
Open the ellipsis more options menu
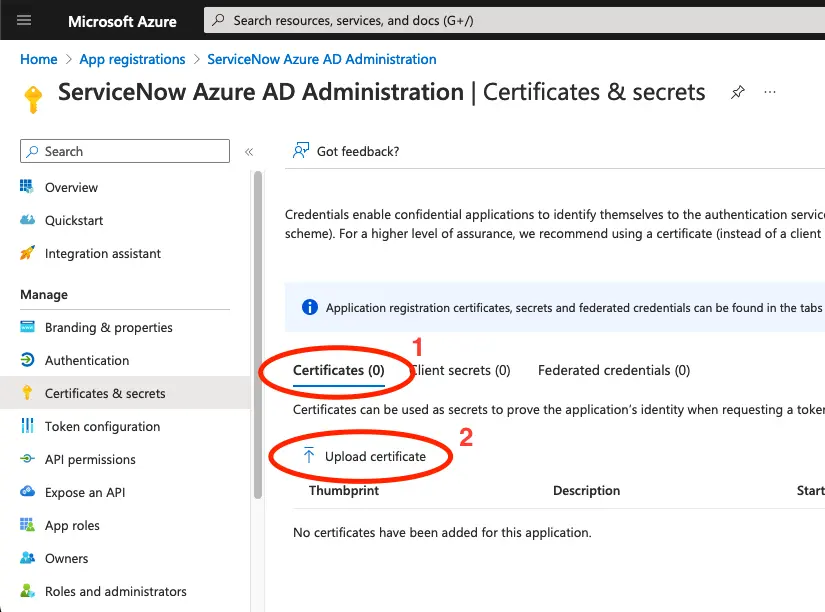tap(770, 92)
